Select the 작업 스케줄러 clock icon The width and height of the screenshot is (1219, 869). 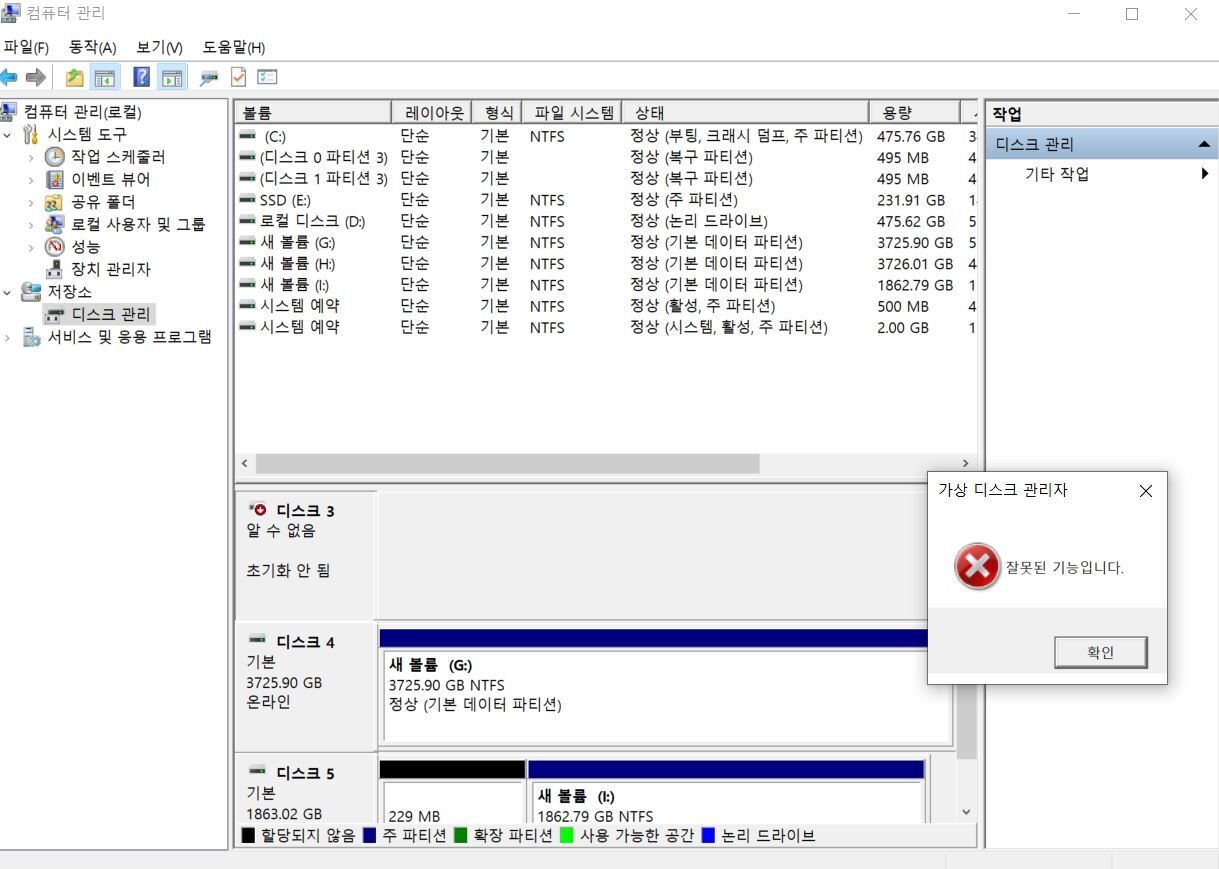tap(55, 157)
